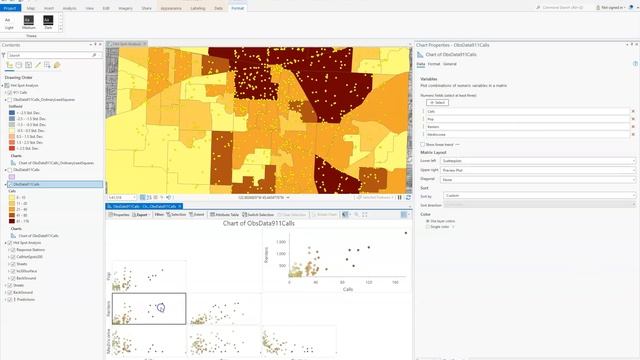Select List By Data Source icon
Screen dimensions: 640x360
coord(19,65)
